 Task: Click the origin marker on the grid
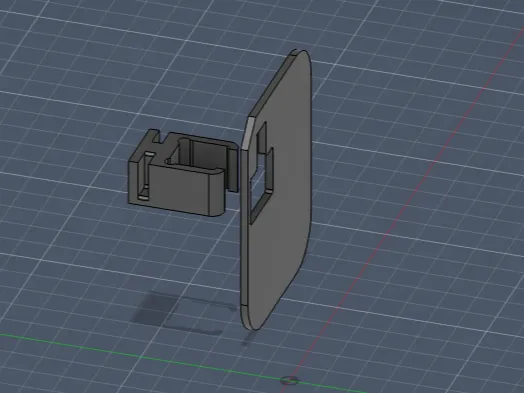pos(289,380)
